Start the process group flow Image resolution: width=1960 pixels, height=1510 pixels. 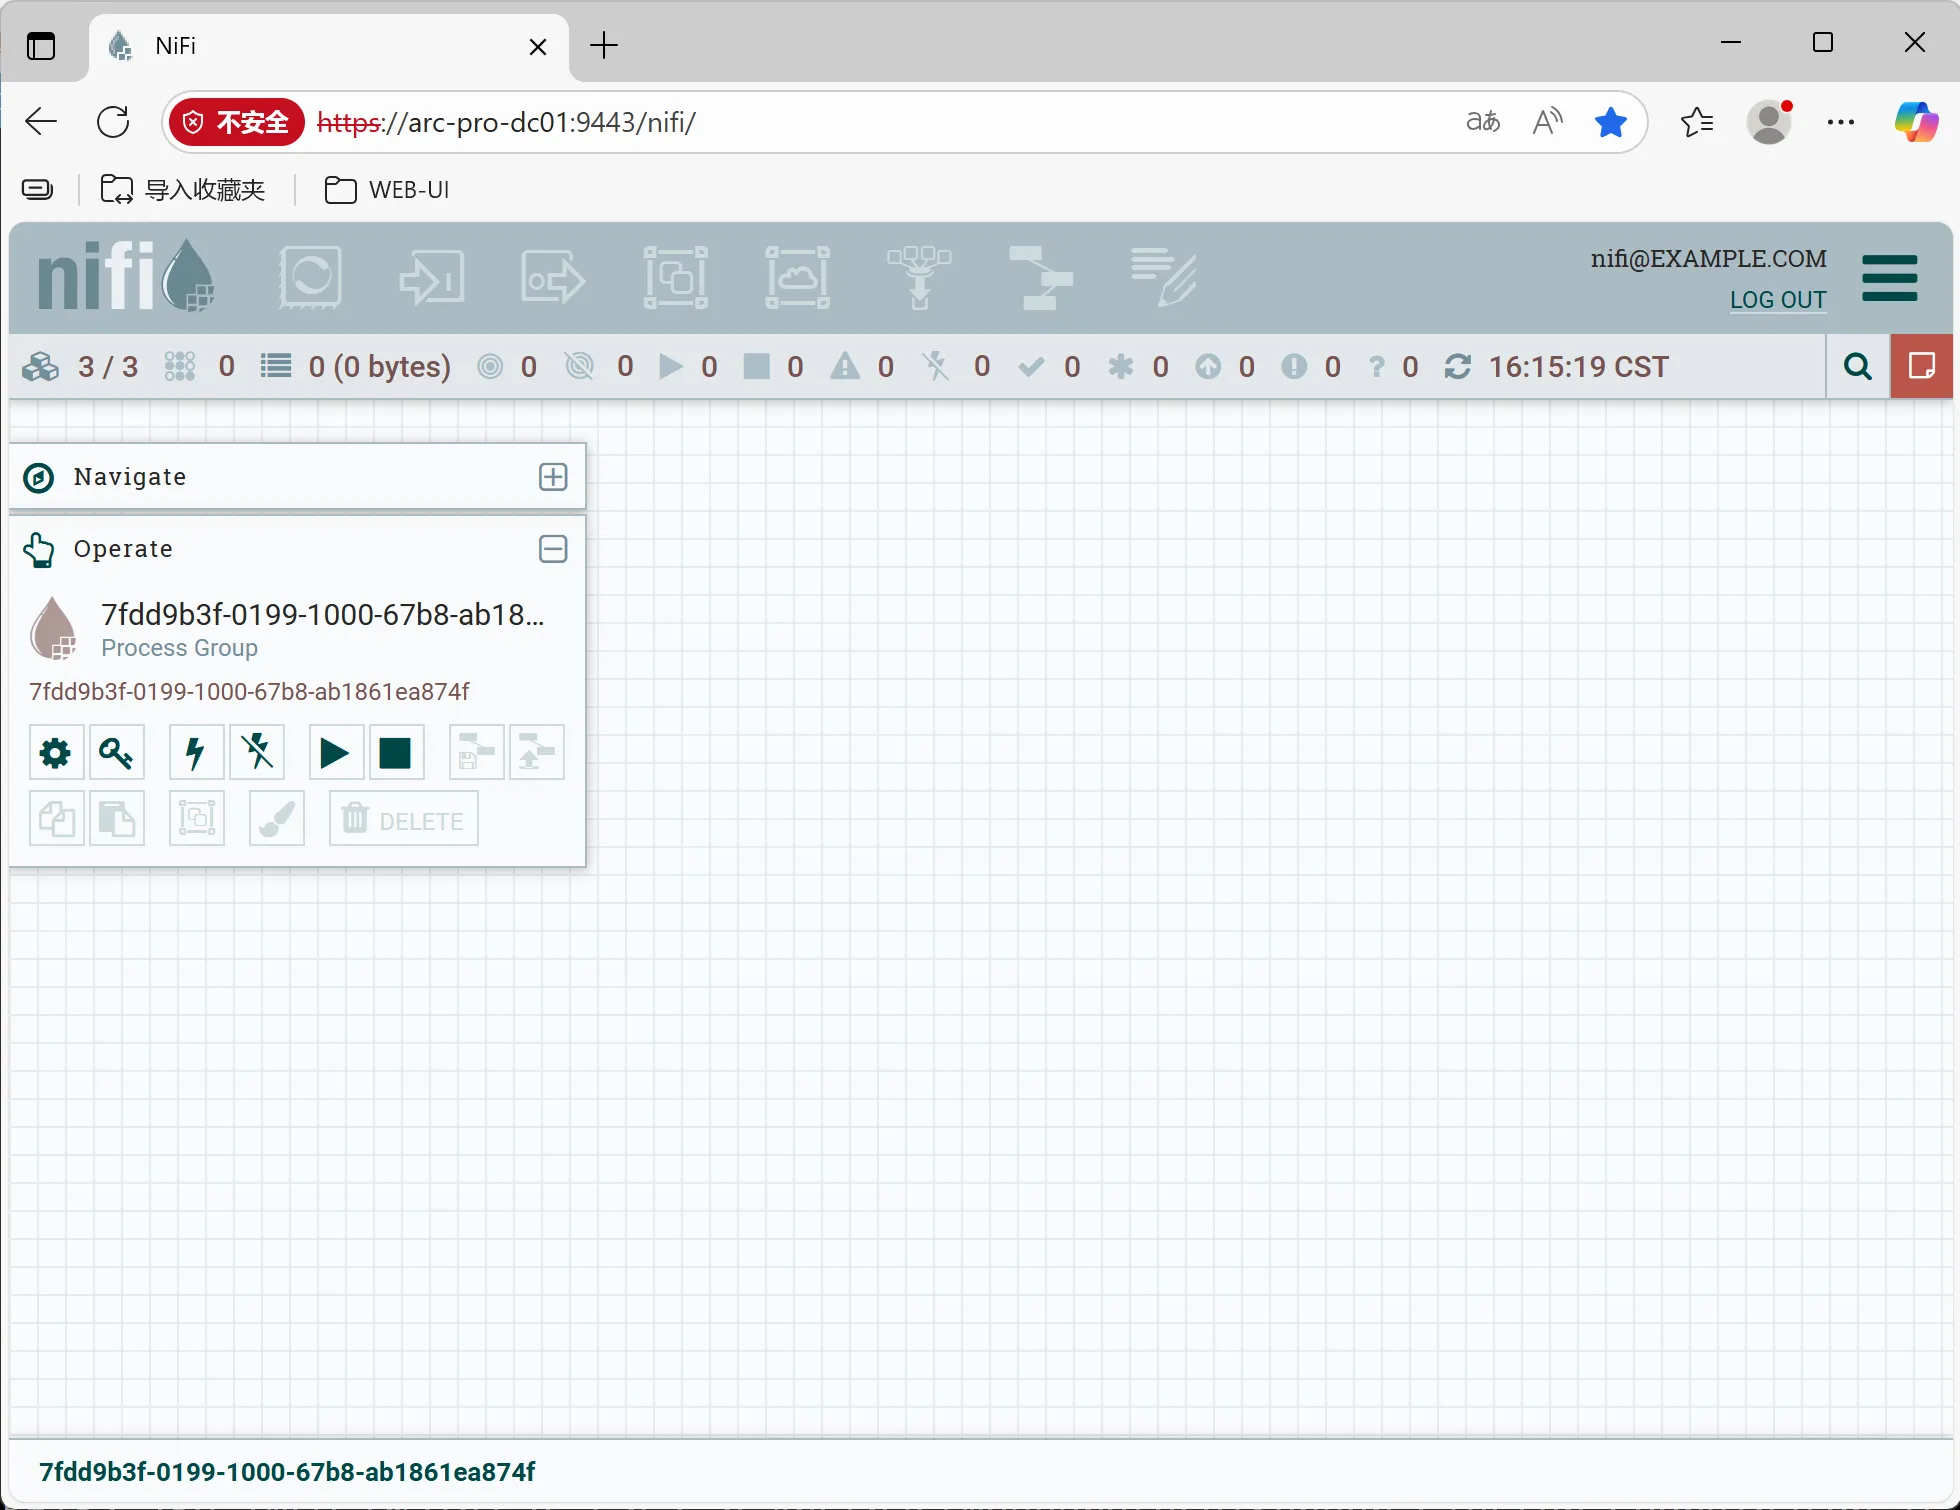(x=335, y=753)
